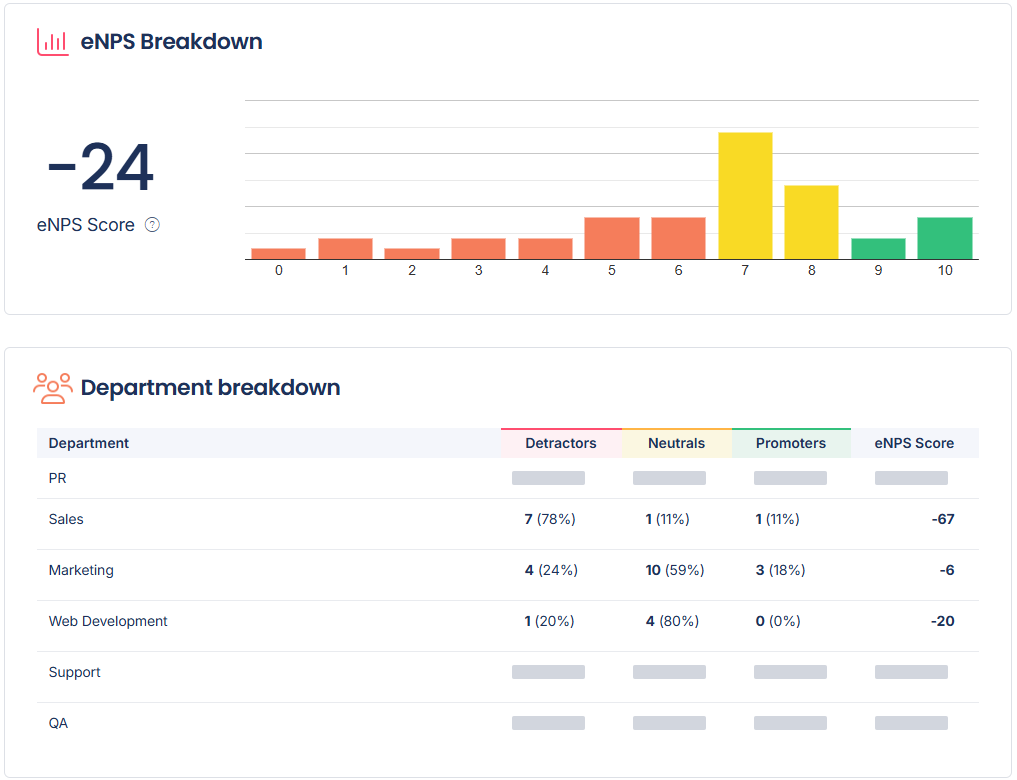This screenshot has width=1017, height=780.
Task: Click the Web Development department name
Action: pos(107,621)
